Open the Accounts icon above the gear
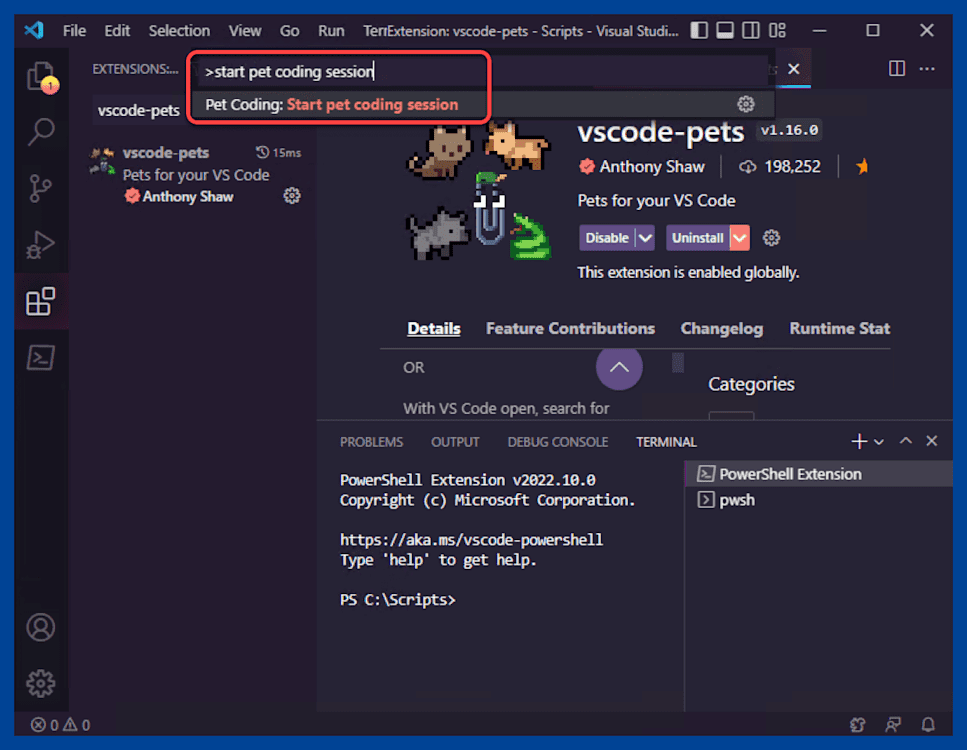 [41, 627]
